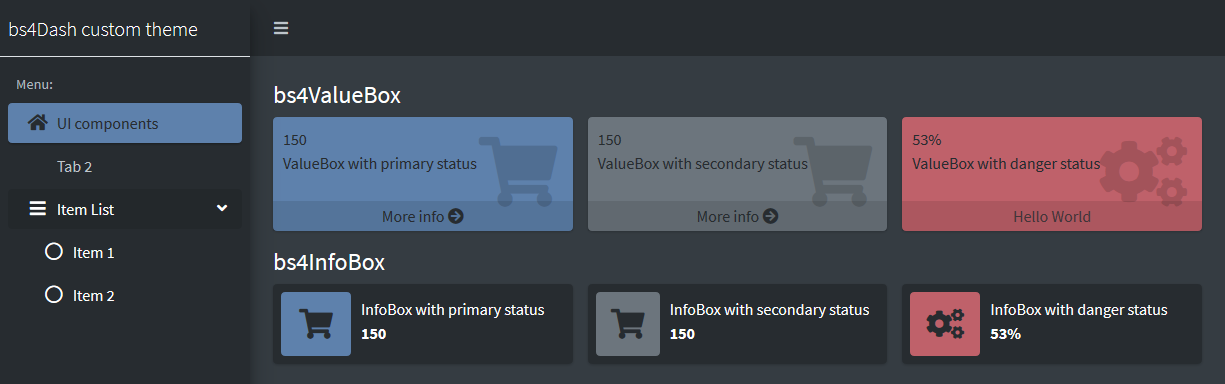This screenshot has width=1225, height=384.
Task: Select UI components menu item
Action: 125,123
